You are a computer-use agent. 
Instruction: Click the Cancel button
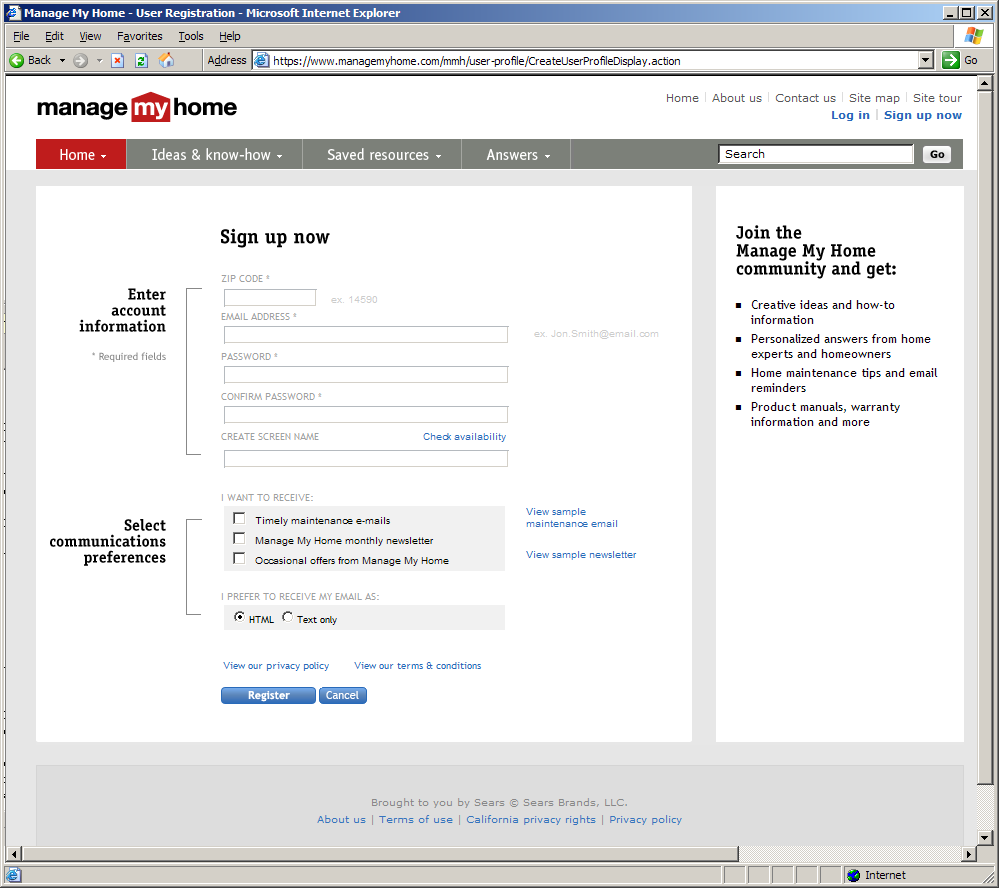343,695
